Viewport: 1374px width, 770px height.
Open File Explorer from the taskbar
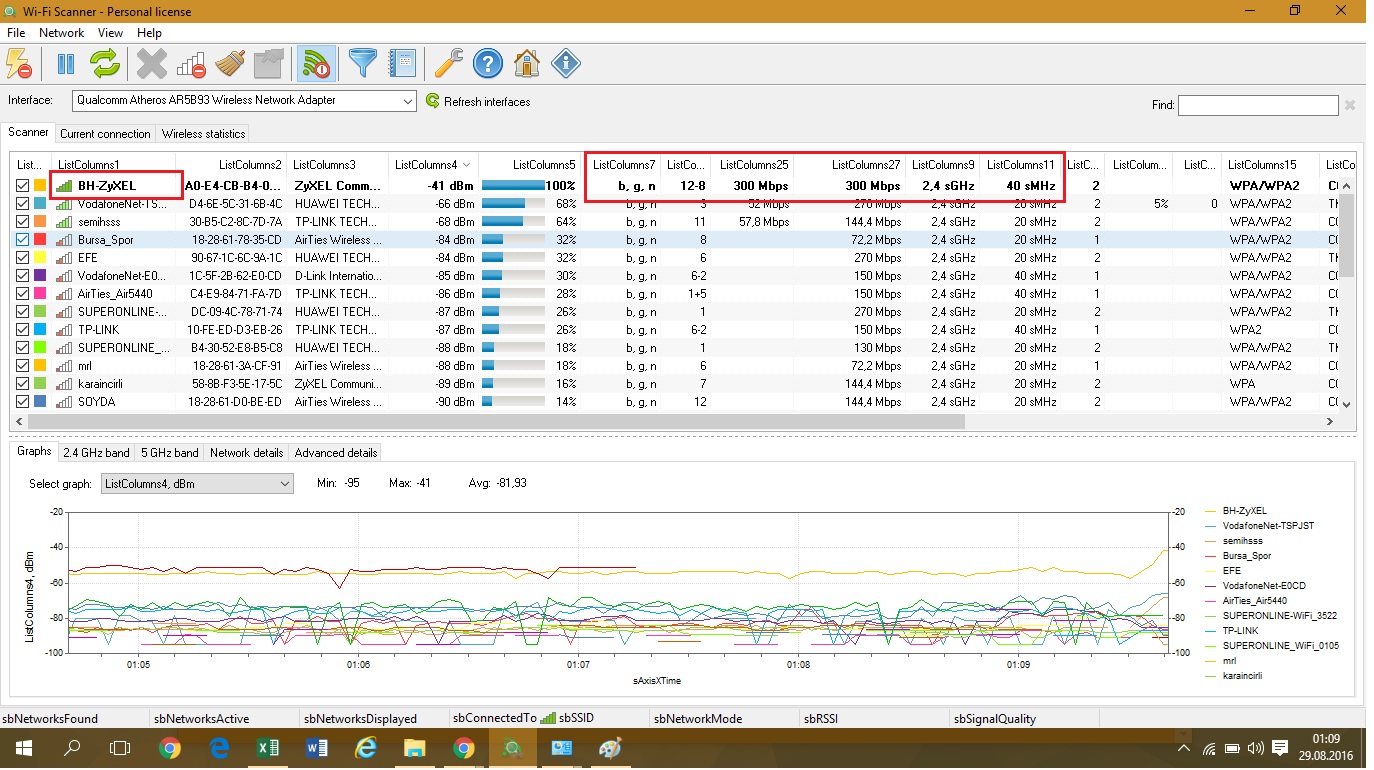click(414, 748)
